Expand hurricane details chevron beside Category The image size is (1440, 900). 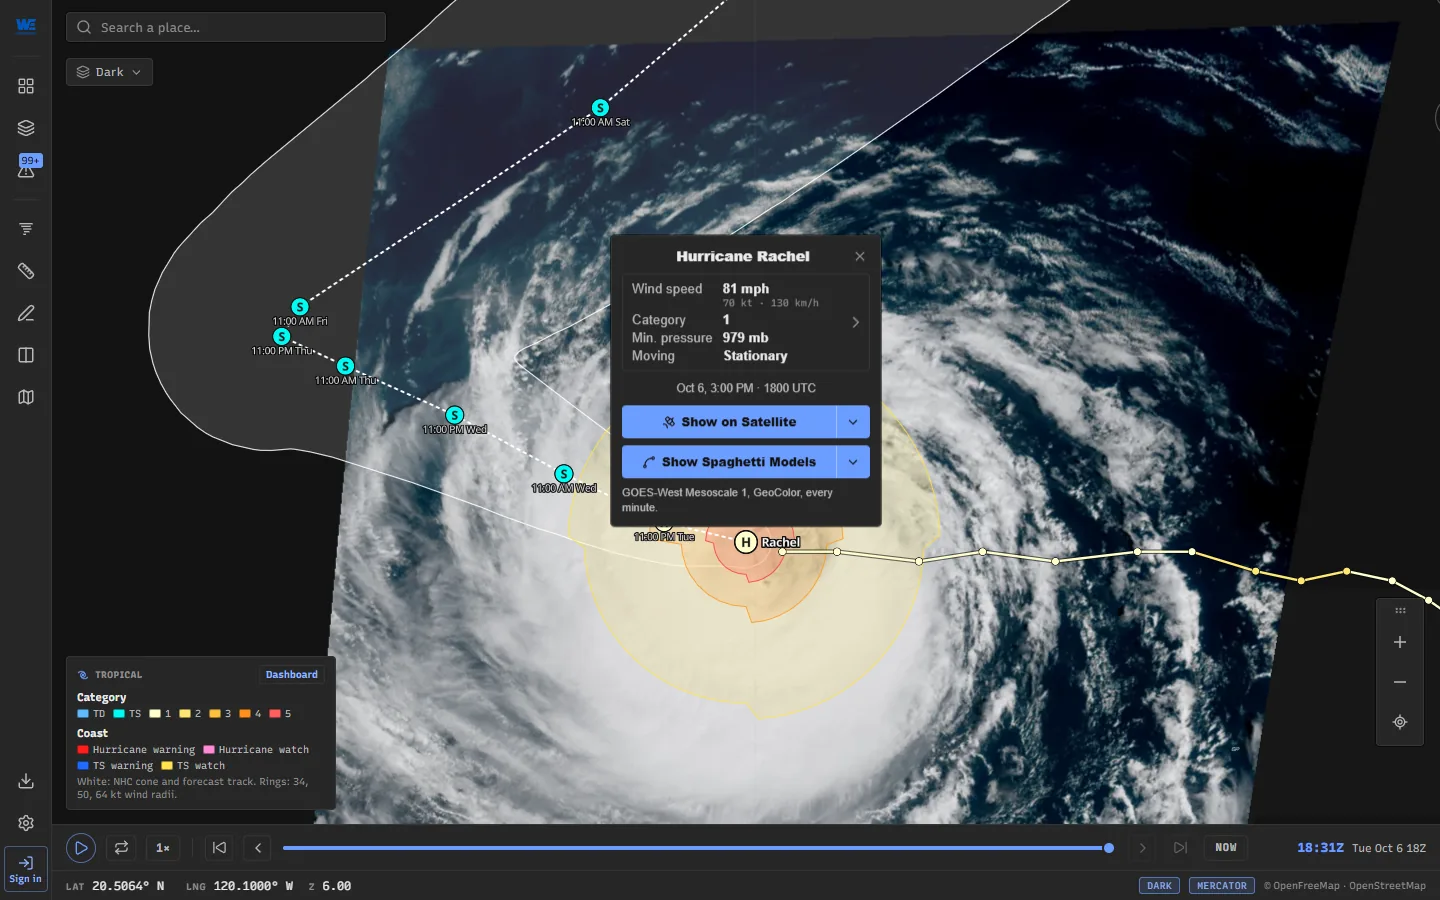click(855, 322)
